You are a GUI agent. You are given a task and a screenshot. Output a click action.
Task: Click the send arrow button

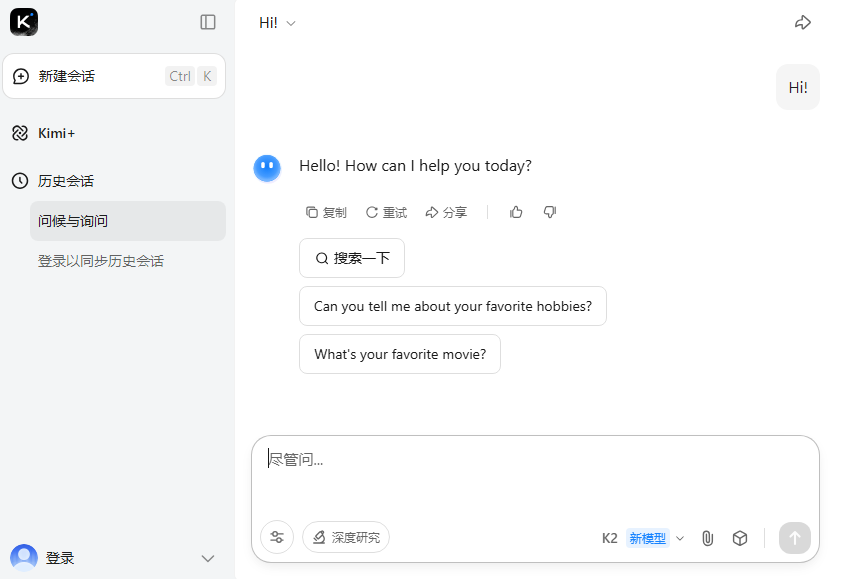[795, 538]
